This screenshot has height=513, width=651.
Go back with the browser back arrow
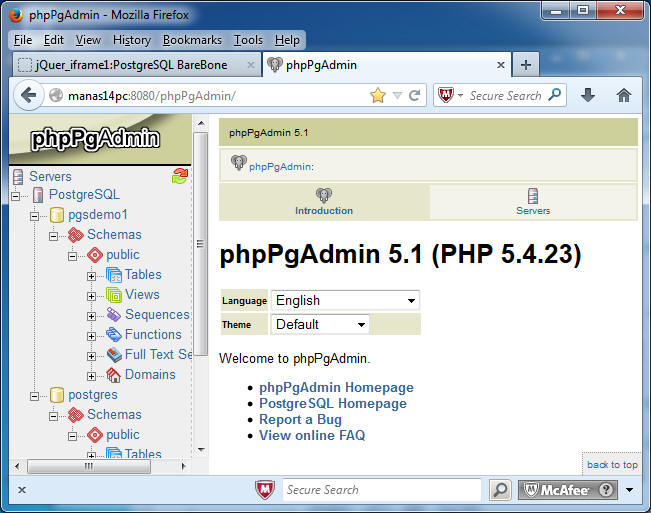[28, 95]
